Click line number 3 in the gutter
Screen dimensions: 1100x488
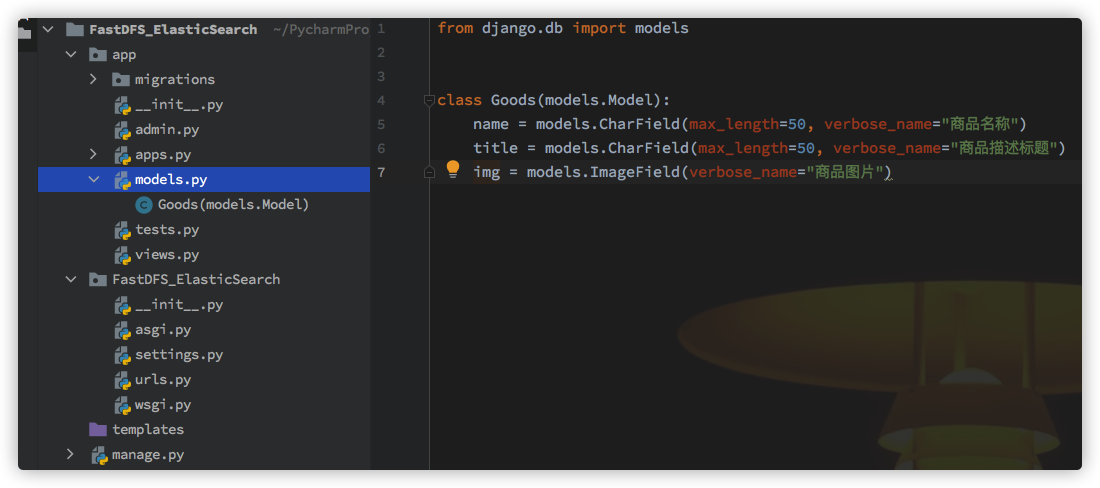tap(381, 76)
